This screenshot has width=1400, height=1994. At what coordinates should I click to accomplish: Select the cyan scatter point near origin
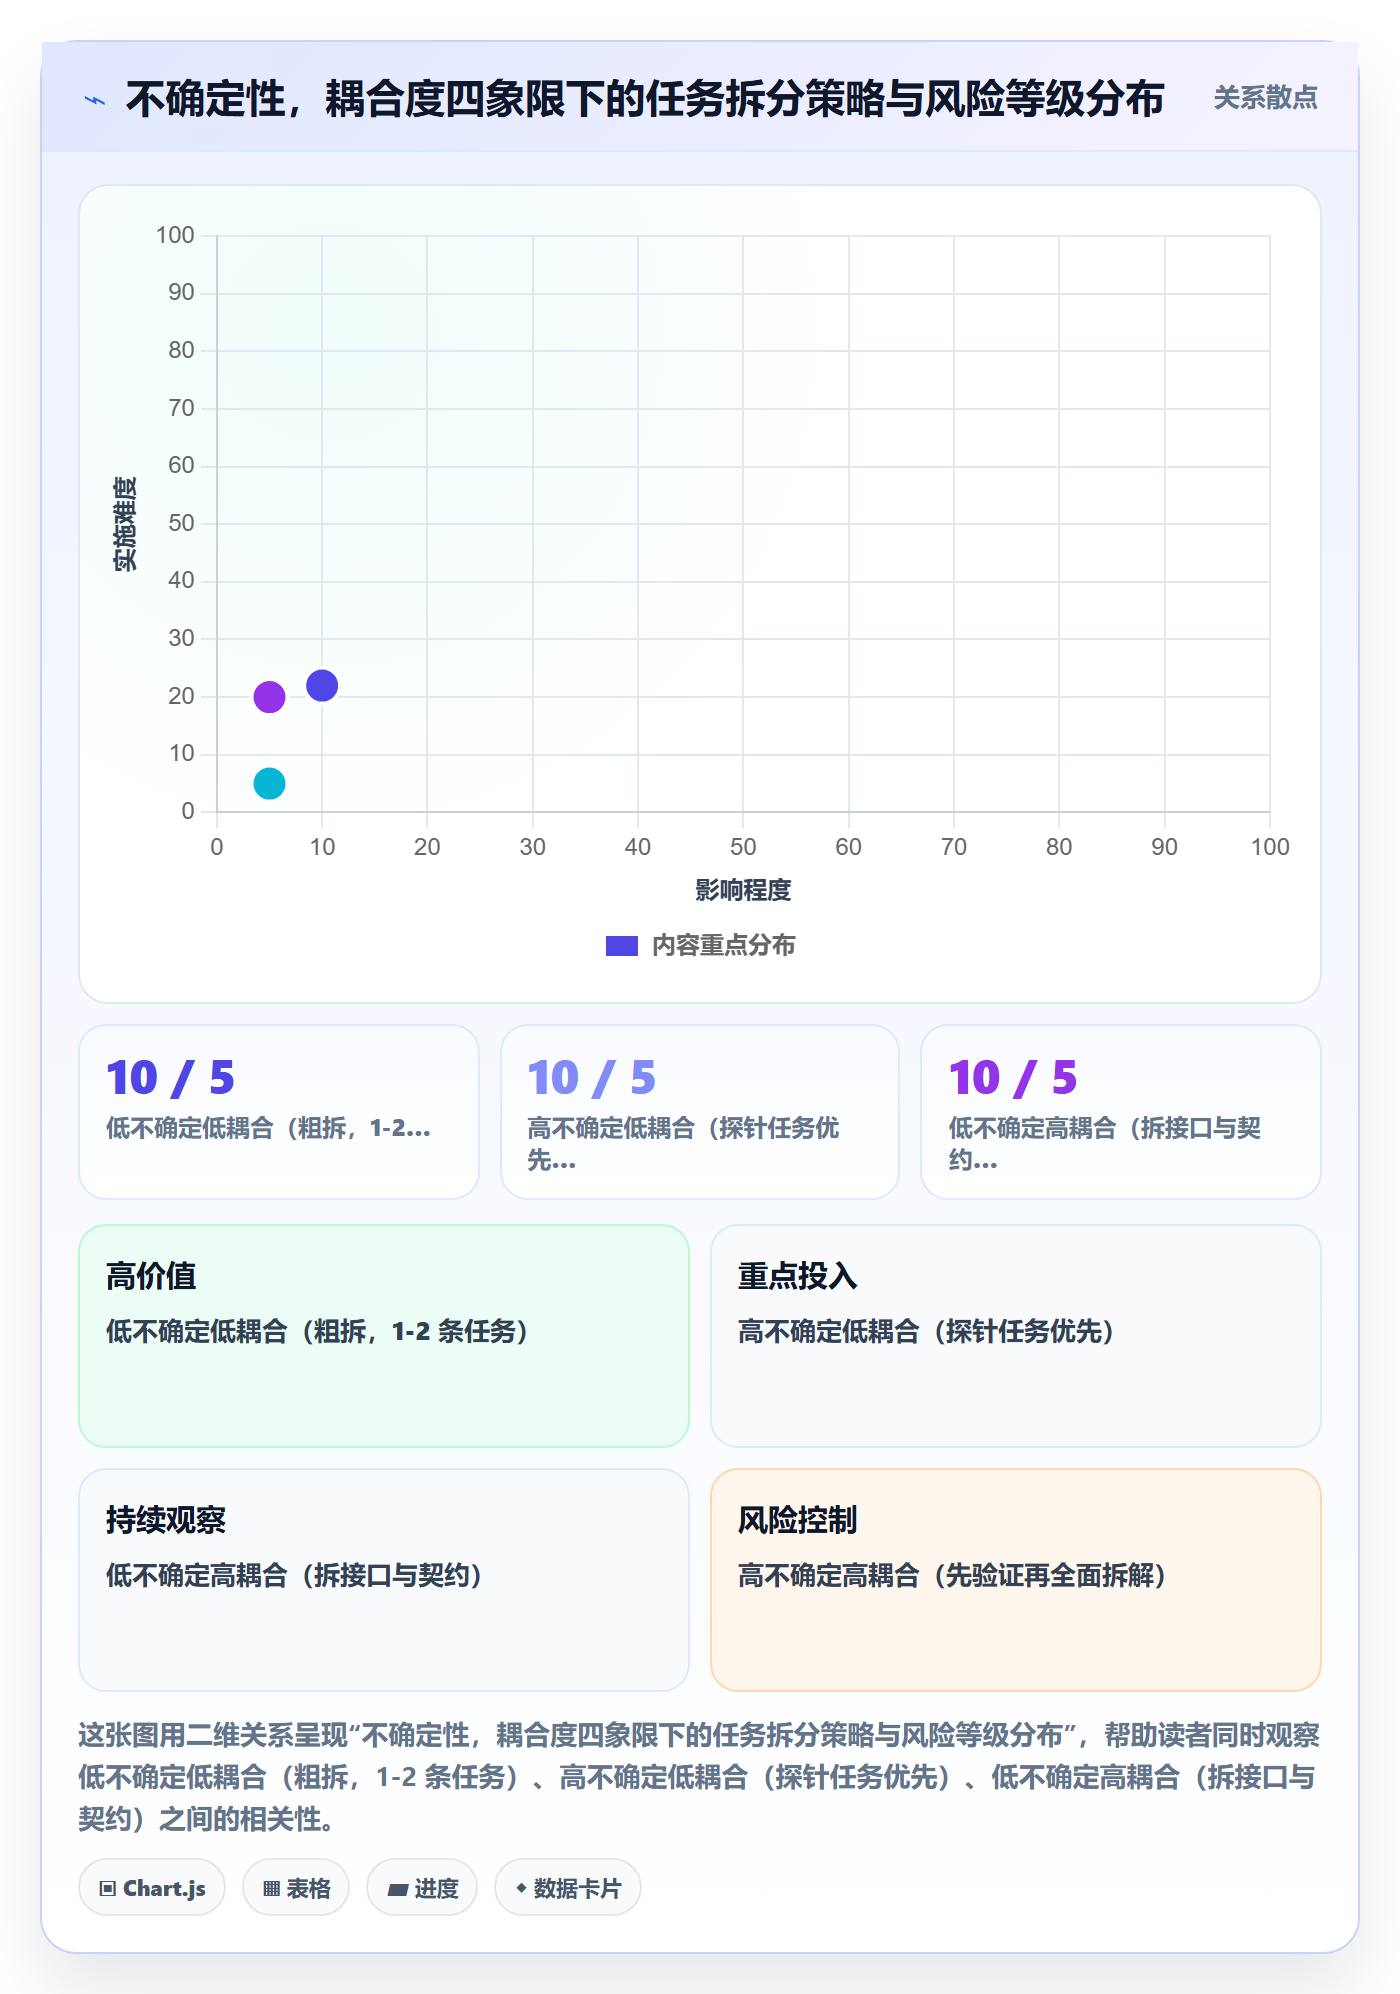pos(269,783)
